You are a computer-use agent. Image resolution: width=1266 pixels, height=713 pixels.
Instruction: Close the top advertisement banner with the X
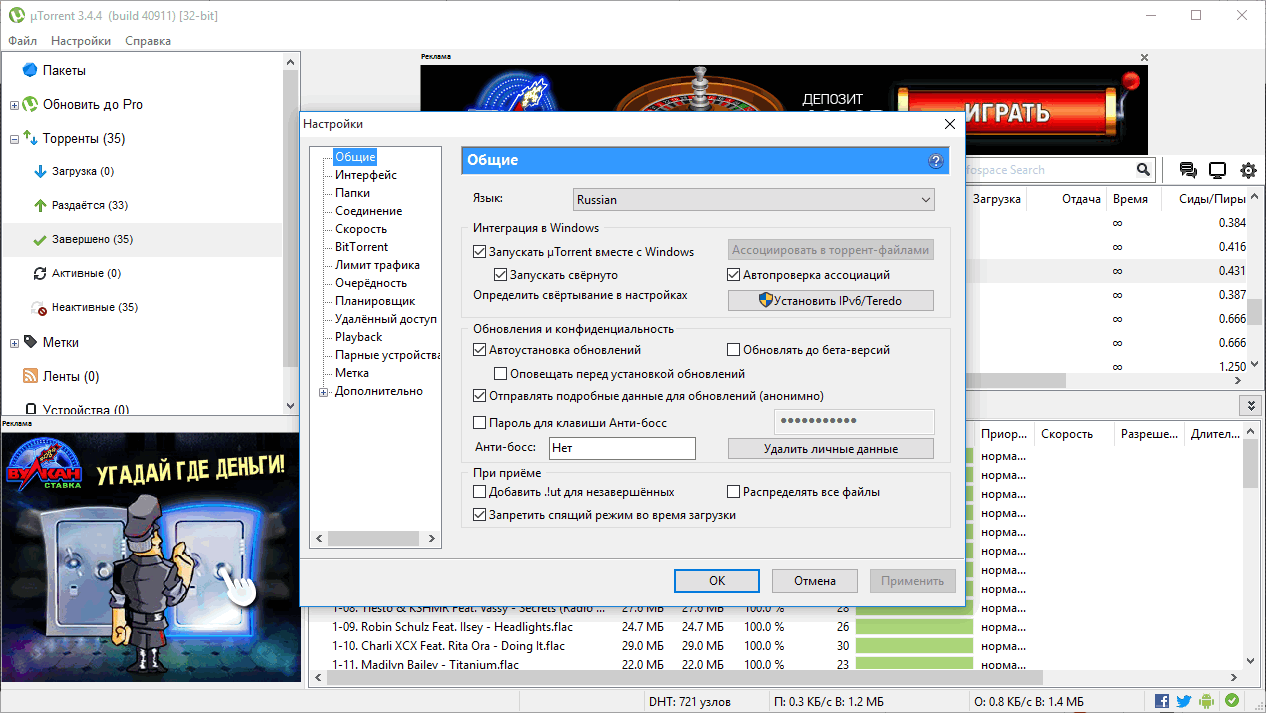(1144, 58)
